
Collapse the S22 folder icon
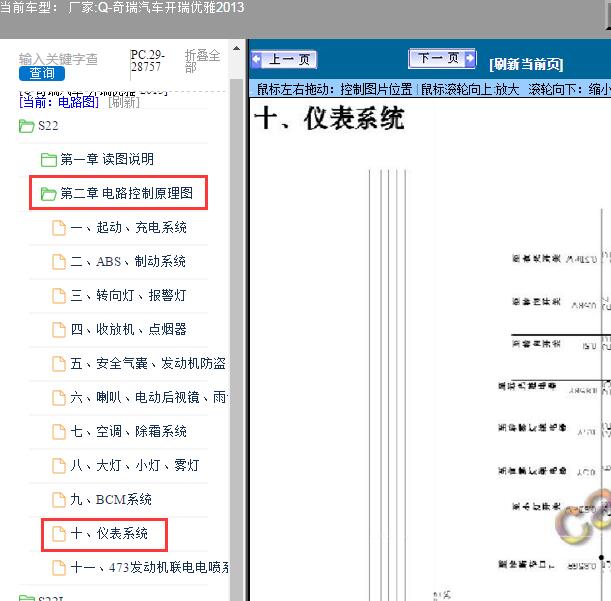click(26, 126)
